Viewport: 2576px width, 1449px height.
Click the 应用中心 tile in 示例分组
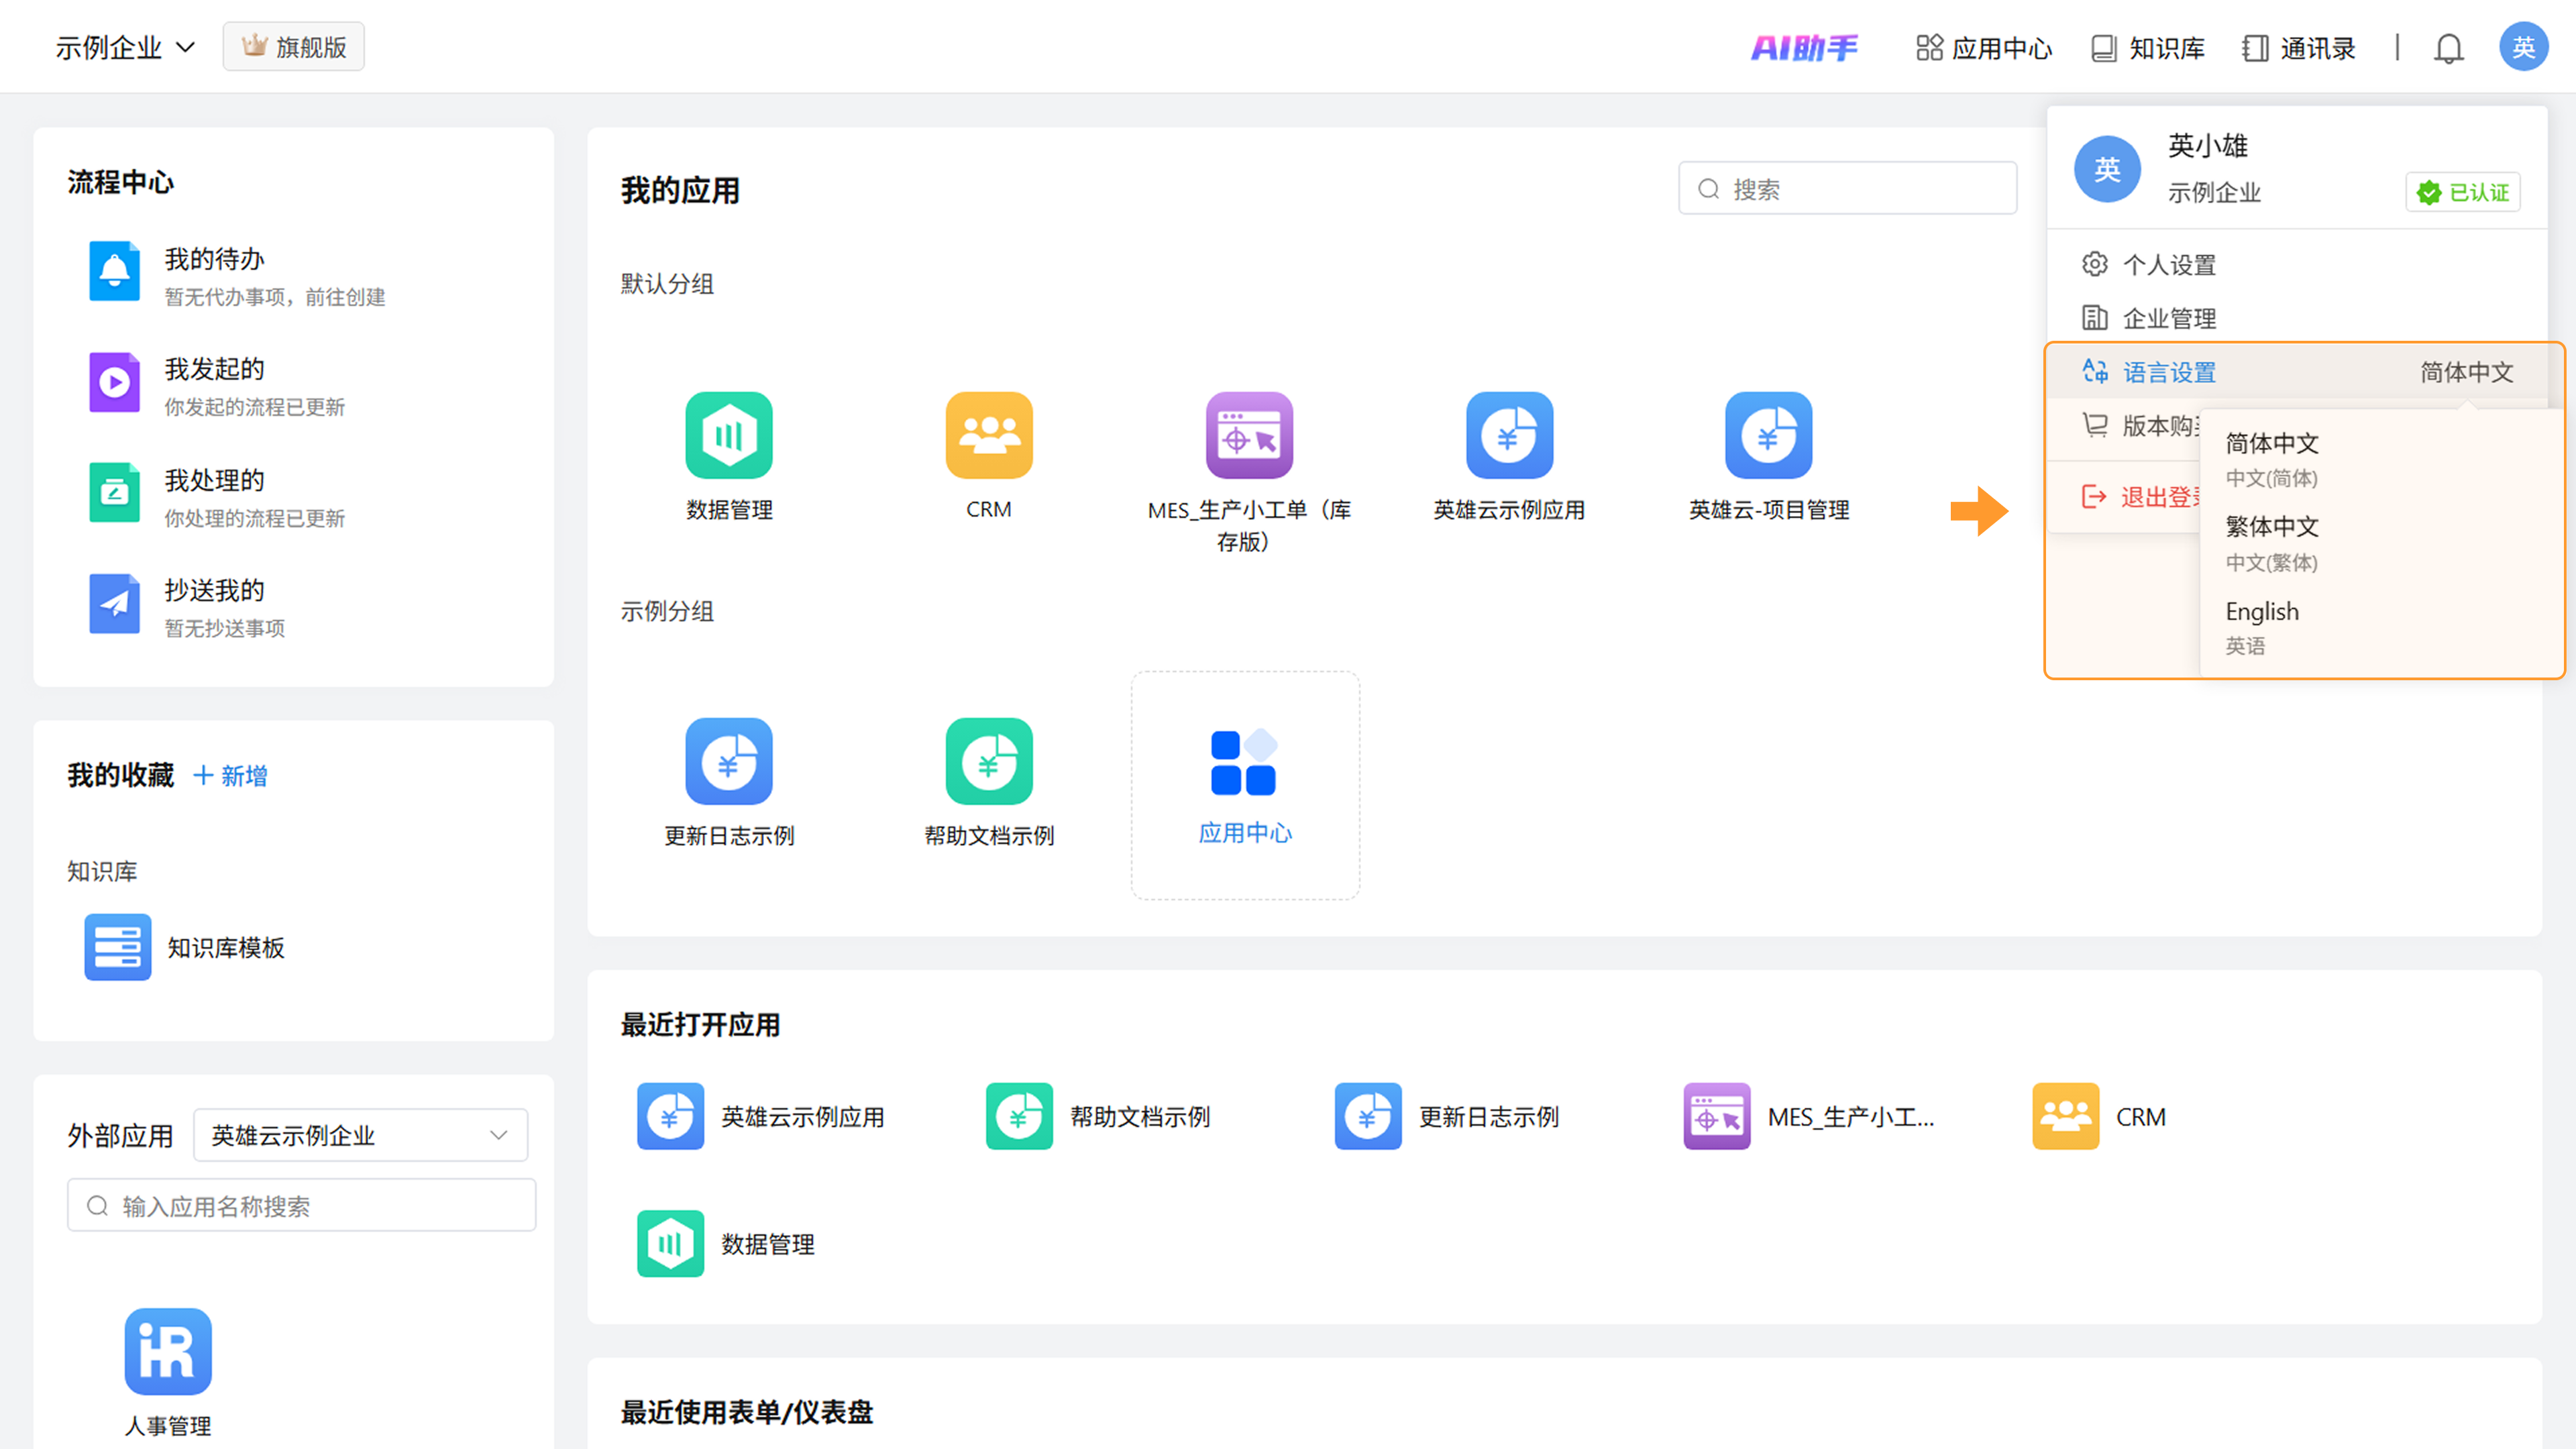point(1244,785)
